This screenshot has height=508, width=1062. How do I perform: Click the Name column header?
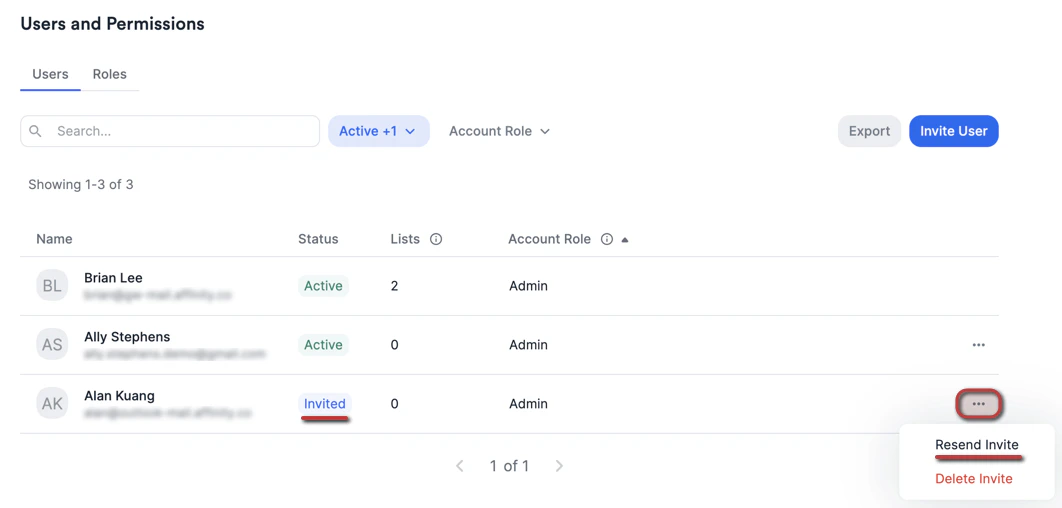click(54, 239)
